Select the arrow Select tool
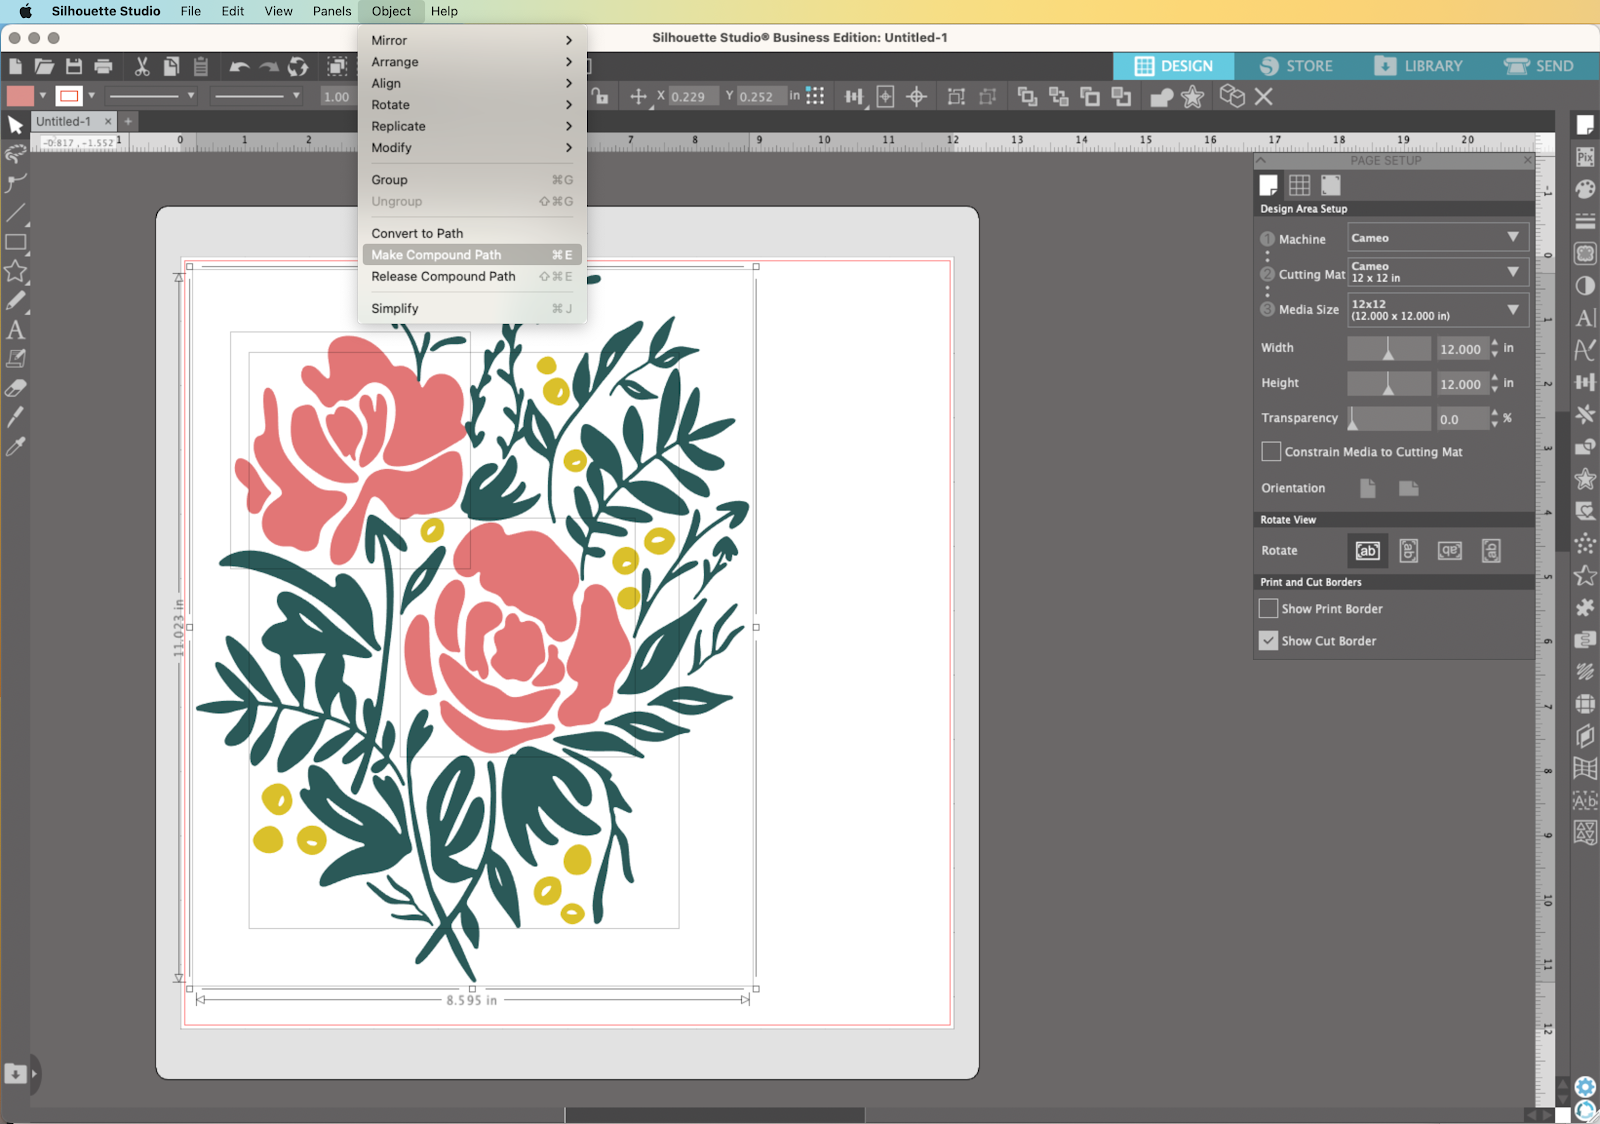1600x1124 pixels. coord(15,125)
